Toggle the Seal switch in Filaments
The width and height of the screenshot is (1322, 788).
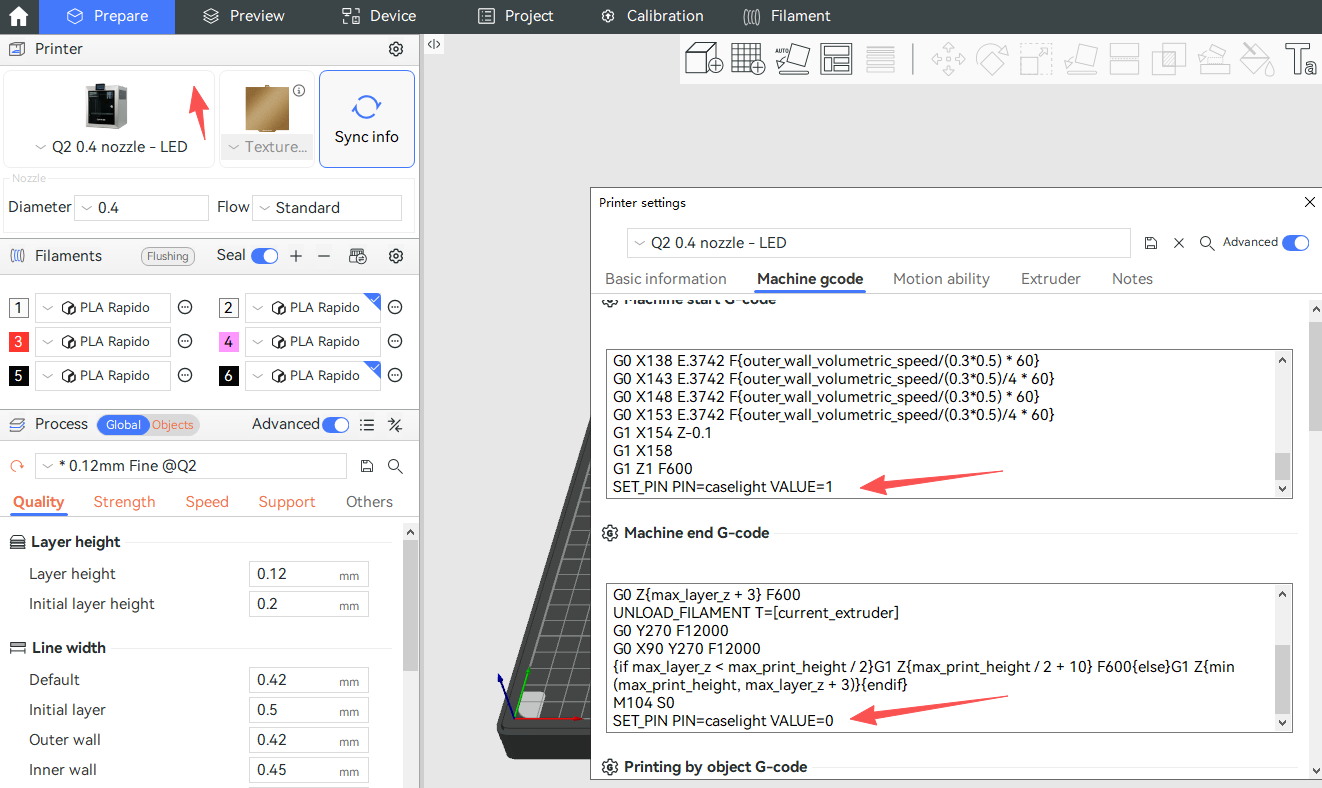[264, 256]
